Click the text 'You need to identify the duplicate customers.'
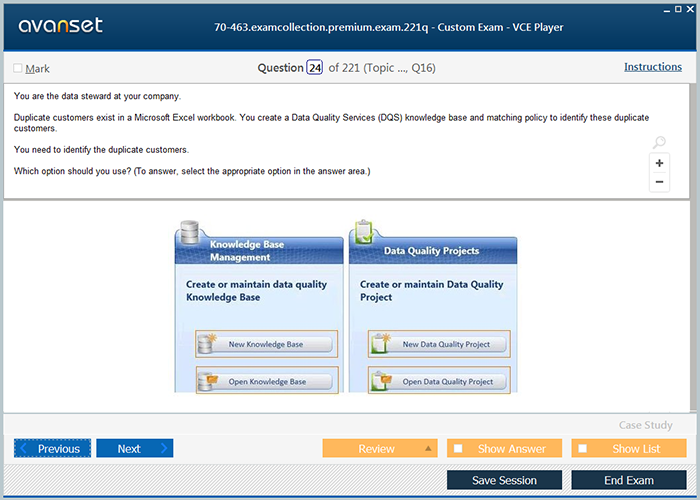The width and height of the screenshot is (700, 500). [x=101, y=150]
